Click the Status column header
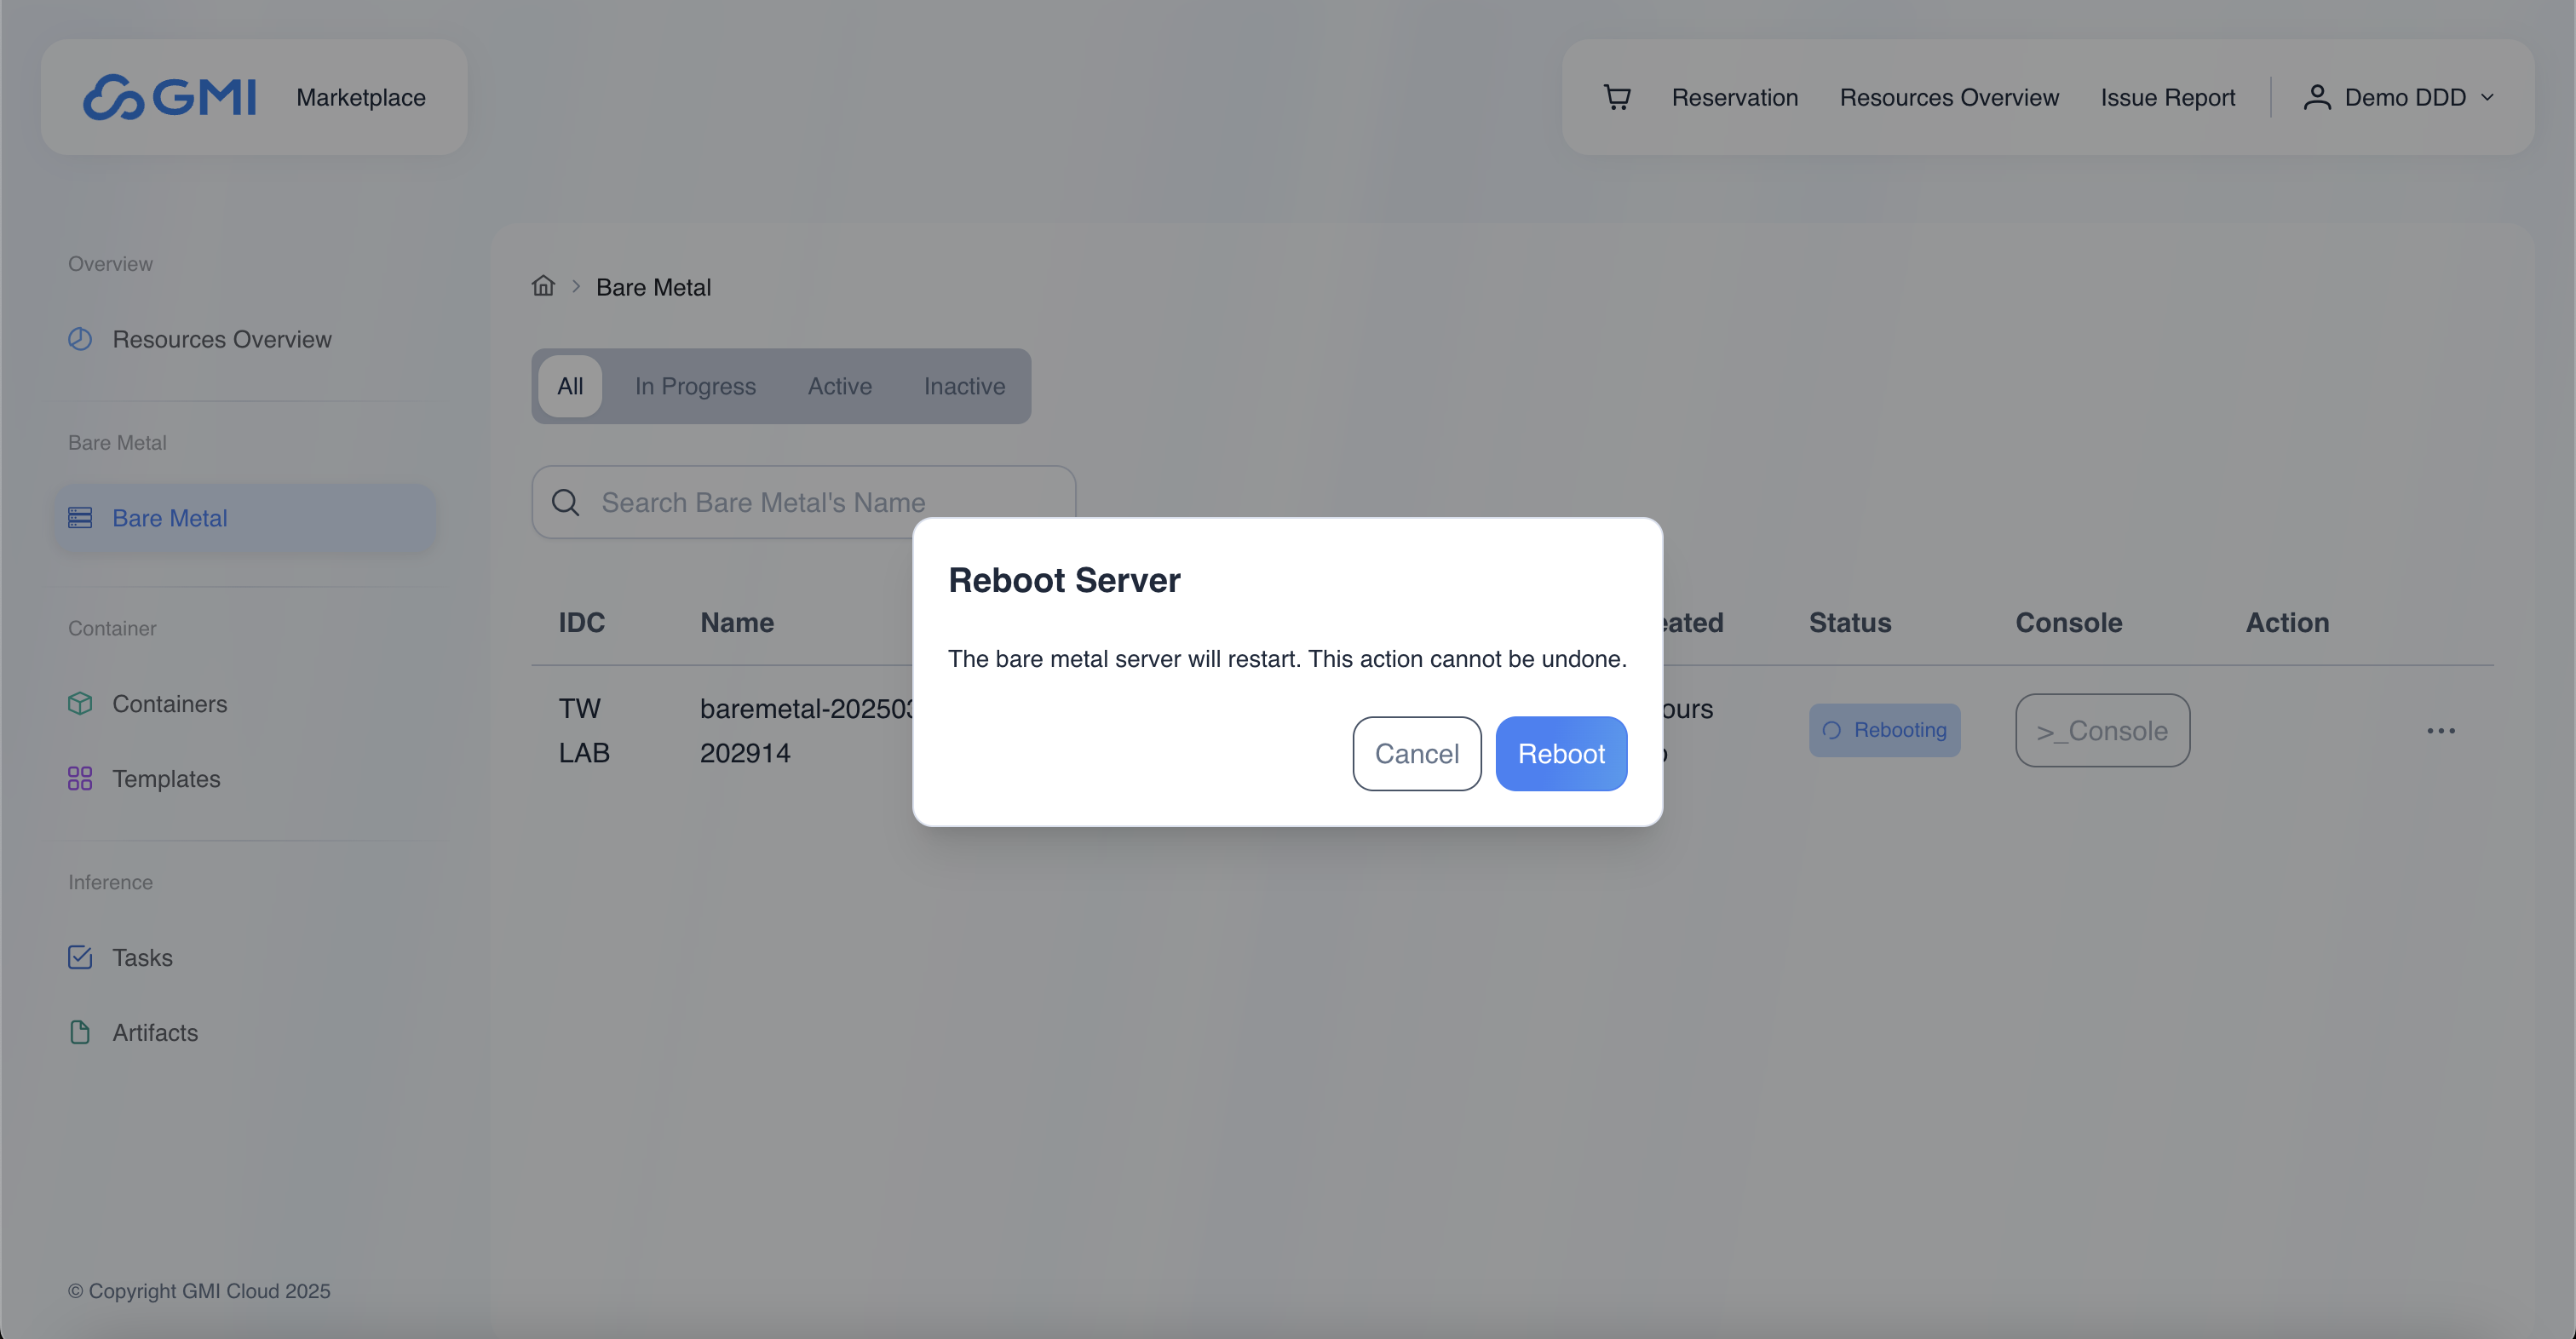Image resolution: width=2576 pixels, height=1339 pixels. point(1850,622)
